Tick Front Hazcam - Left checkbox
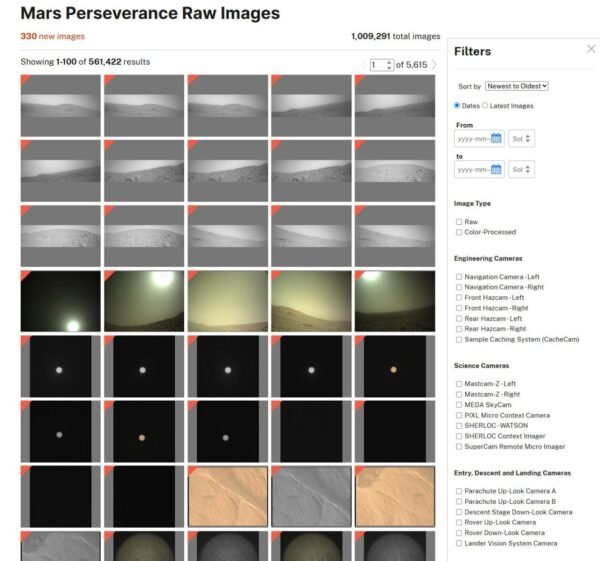600x561 pixels. [459, 298]
